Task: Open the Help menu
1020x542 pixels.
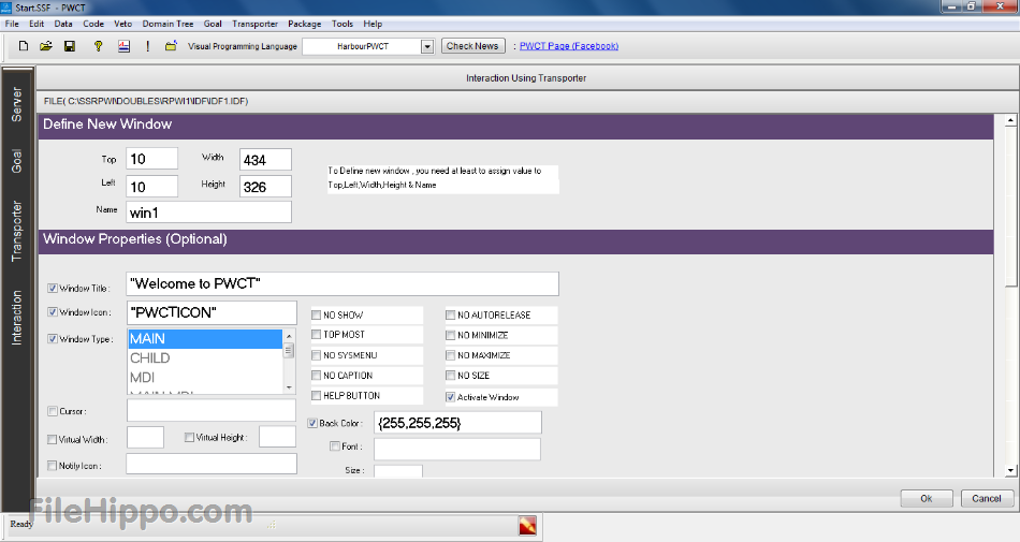Action: [373, 24]
